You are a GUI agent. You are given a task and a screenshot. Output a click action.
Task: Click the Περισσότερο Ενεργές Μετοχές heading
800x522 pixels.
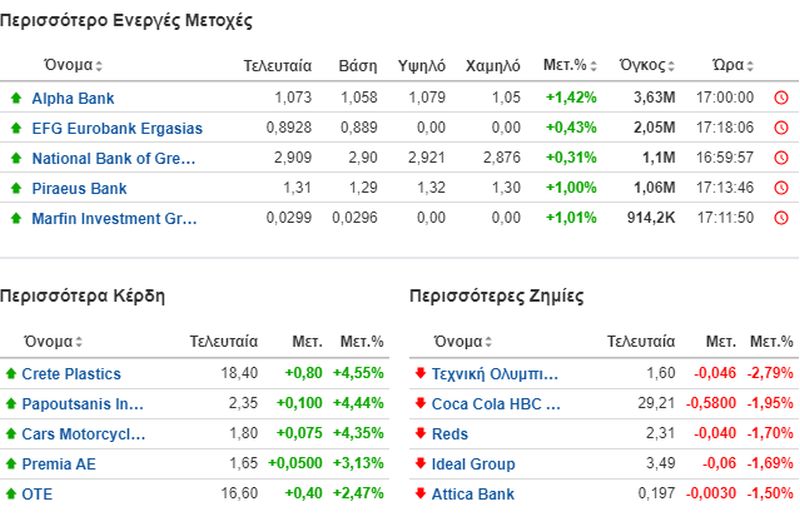(x=126, y=20)
